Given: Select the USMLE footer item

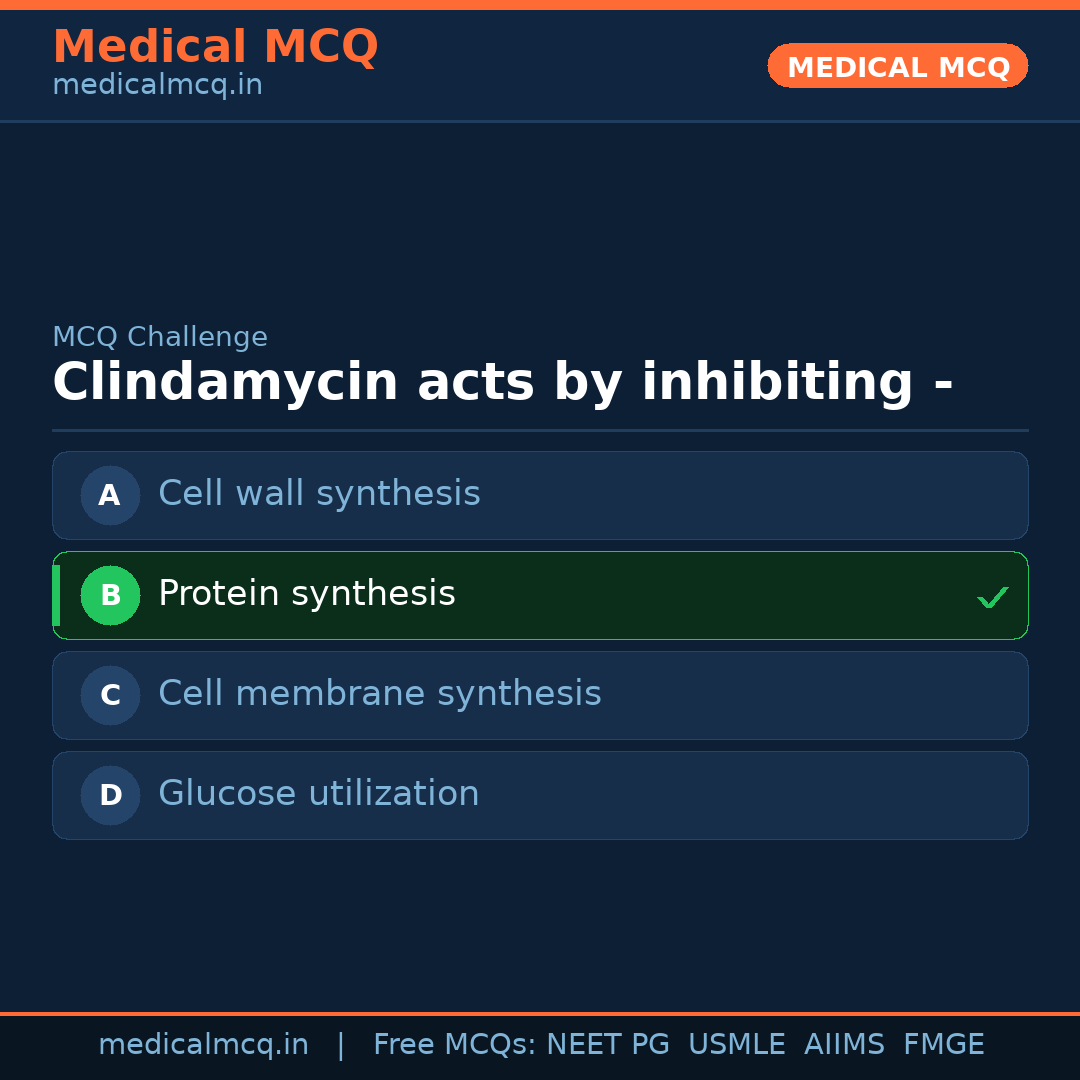Looking at the screenshot, I should 736,1045.
